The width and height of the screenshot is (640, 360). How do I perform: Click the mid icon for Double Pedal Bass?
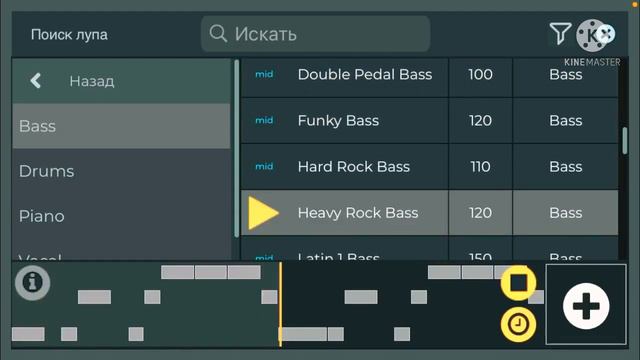pyautogui.click(x=264, y=74)
